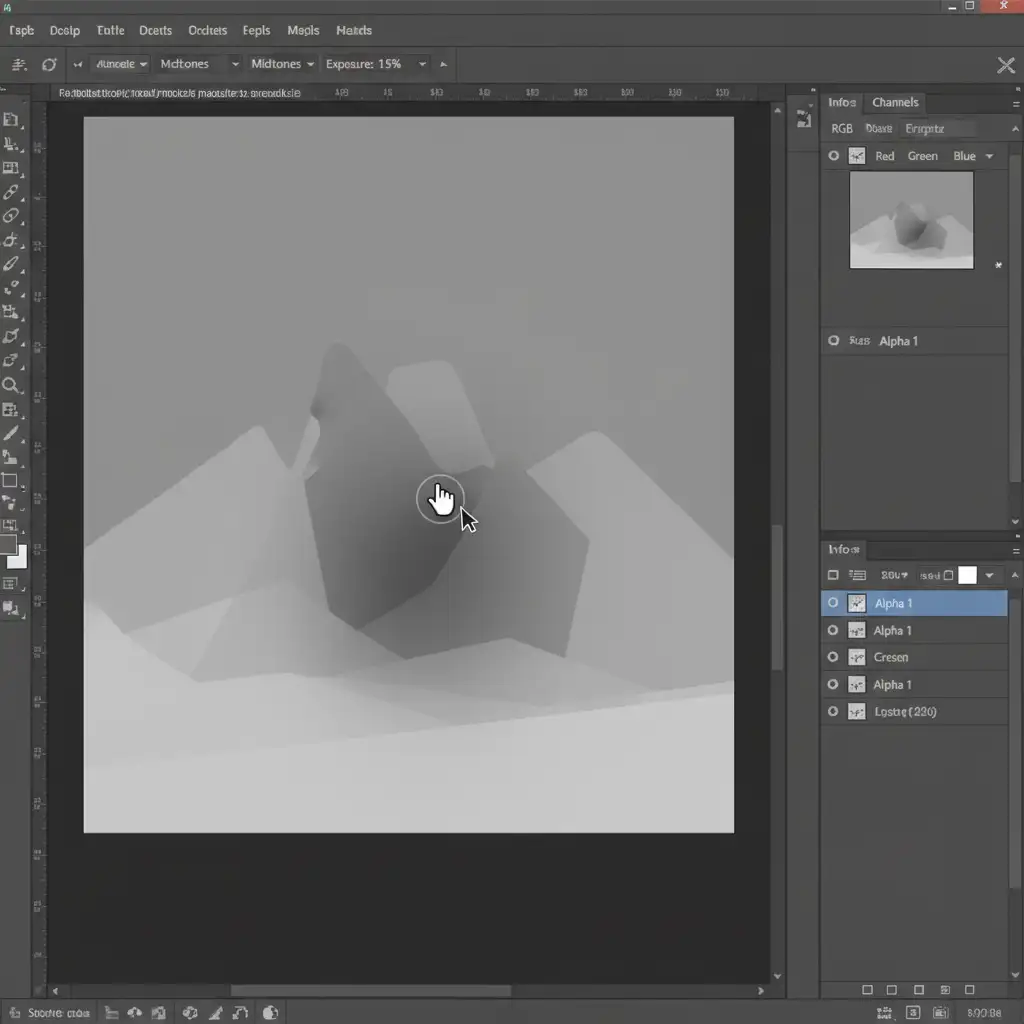Viewport: 1024px width, 1024px height.
Task: Click the RGB button in Channels panel
Action: point(842,128)
